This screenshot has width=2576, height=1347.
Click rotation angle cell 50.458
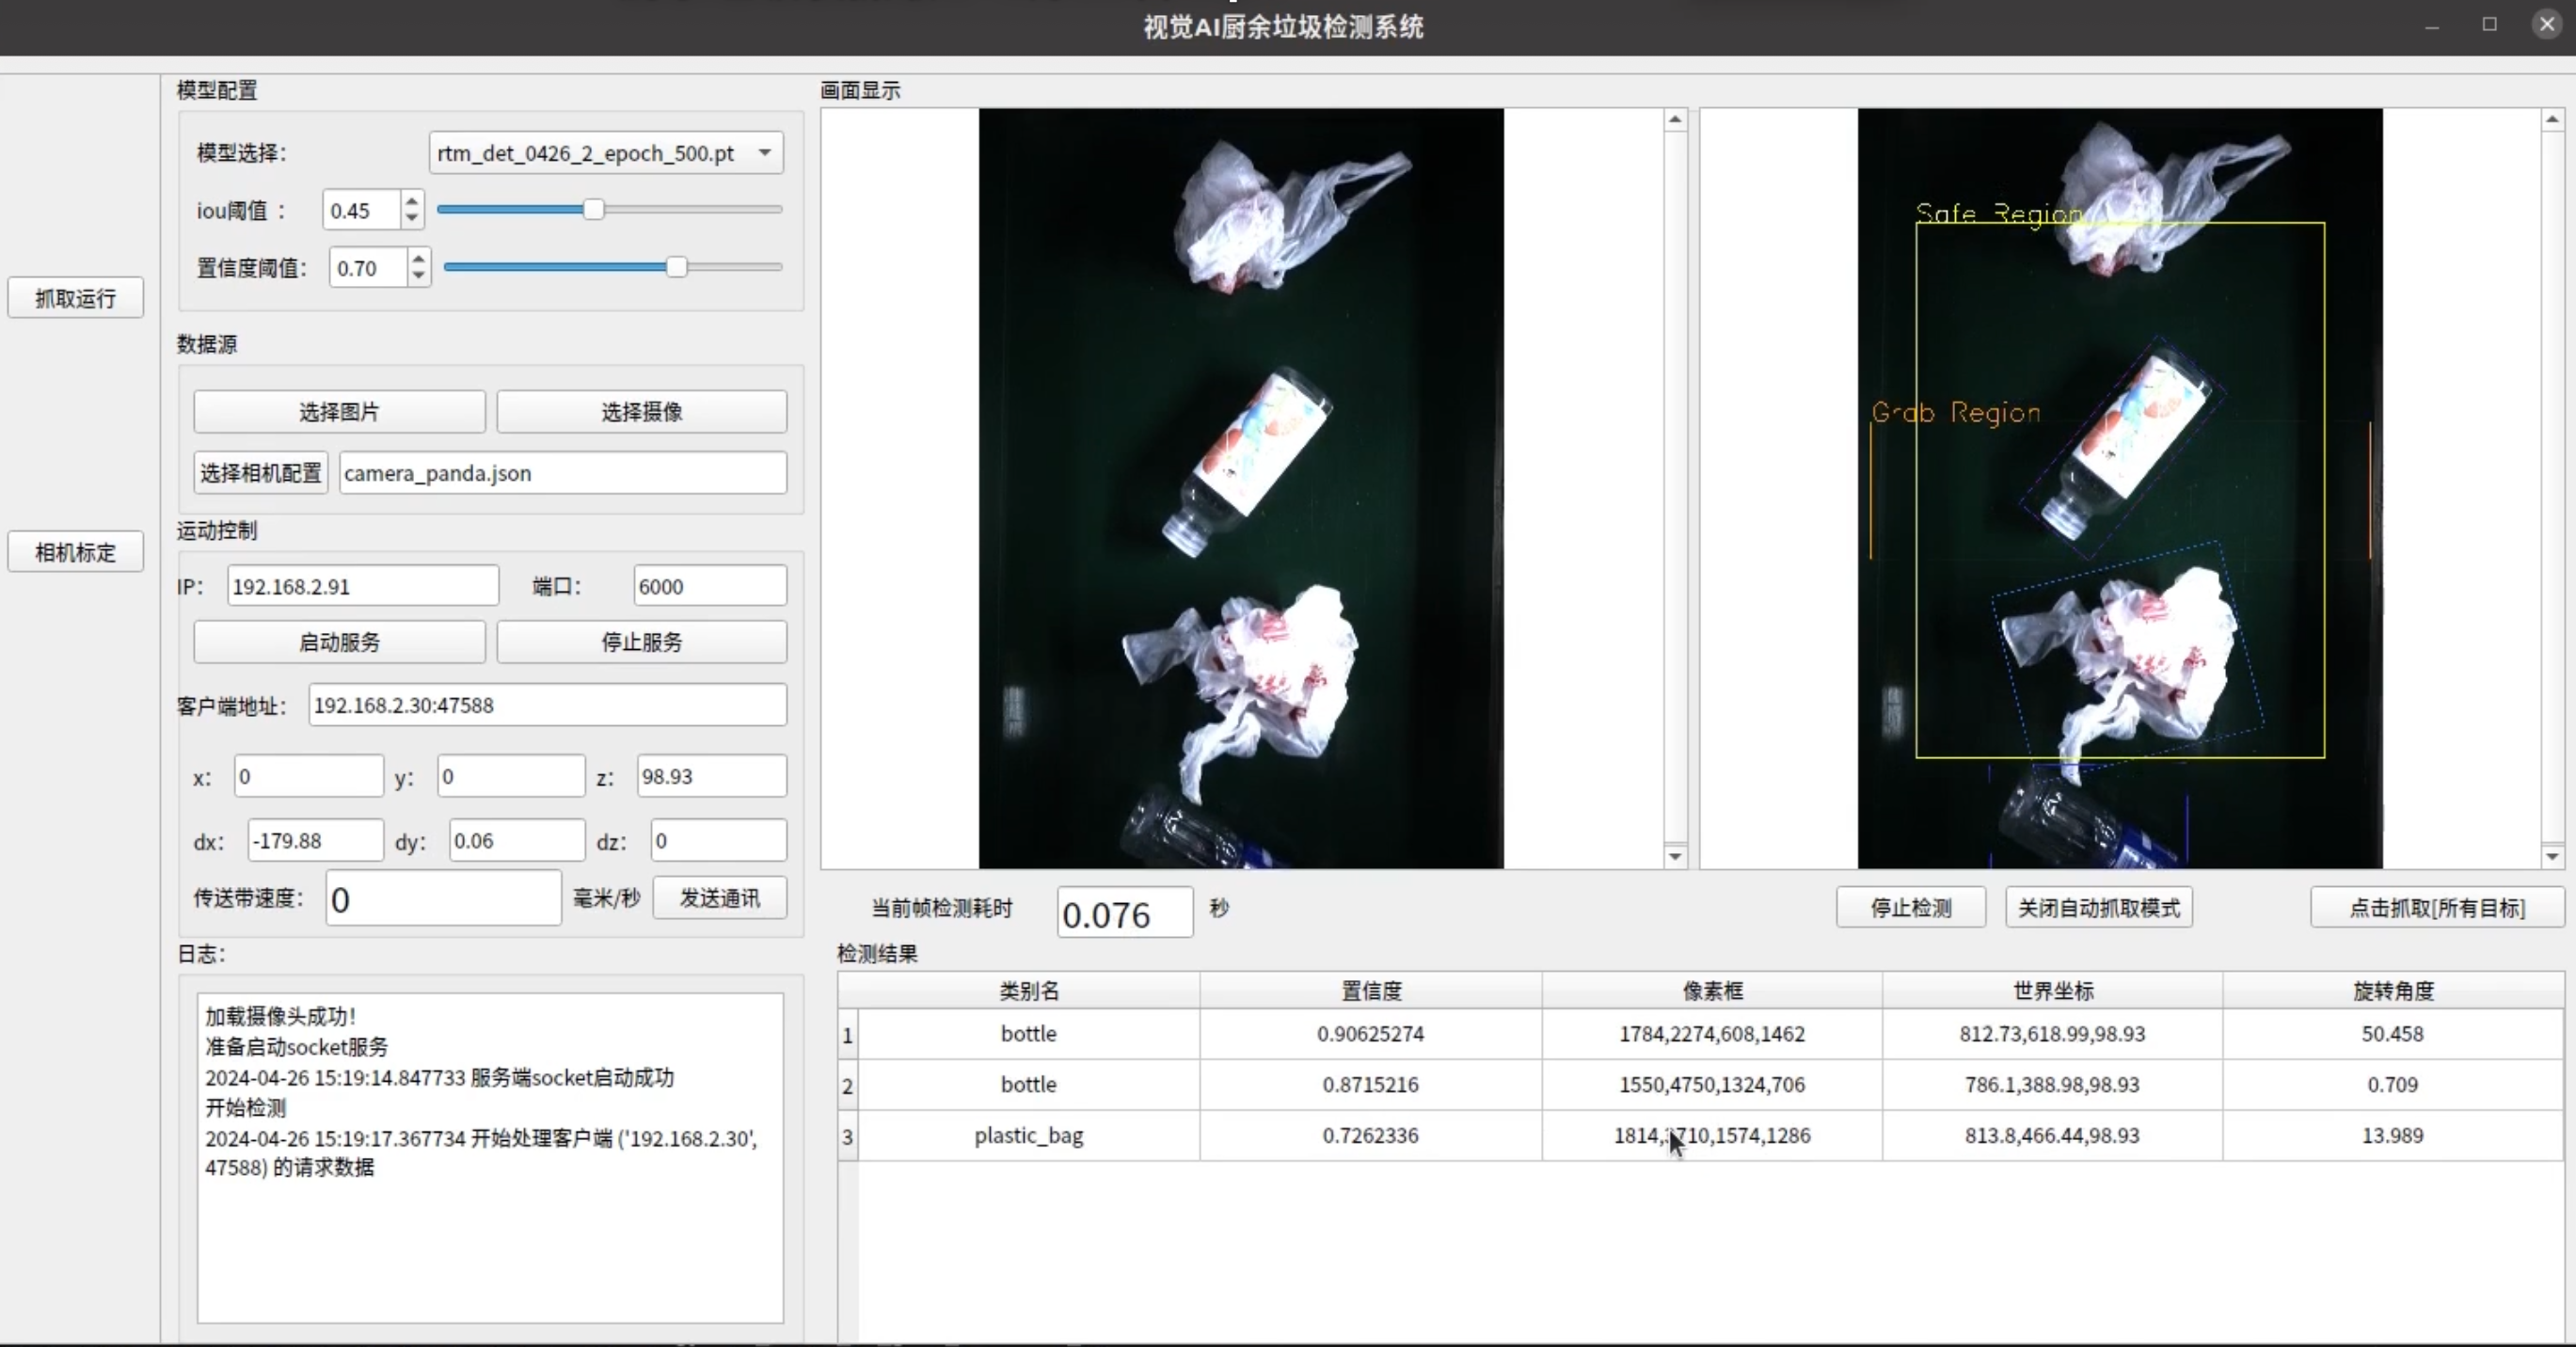pos(2393,1034)
